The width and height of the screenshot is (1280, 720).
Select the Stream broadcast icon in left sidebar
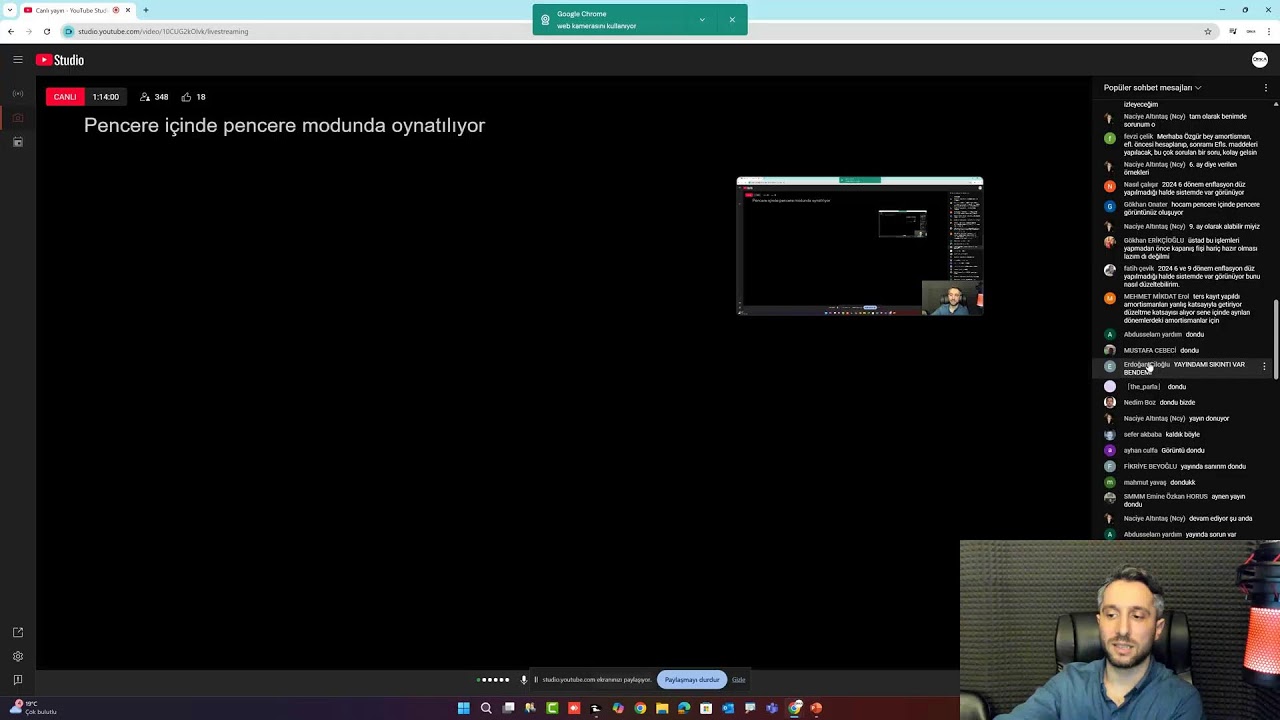click(18, 94)
